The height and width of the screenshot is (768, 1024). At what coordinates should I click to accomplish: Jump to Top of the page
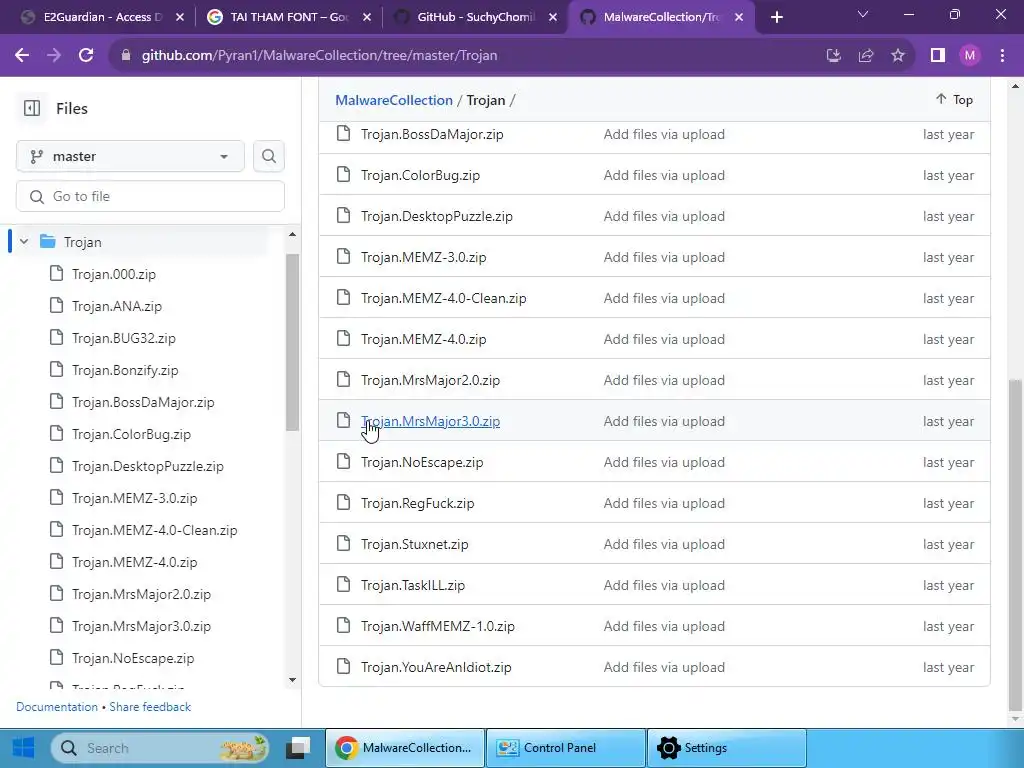(954, 99)
